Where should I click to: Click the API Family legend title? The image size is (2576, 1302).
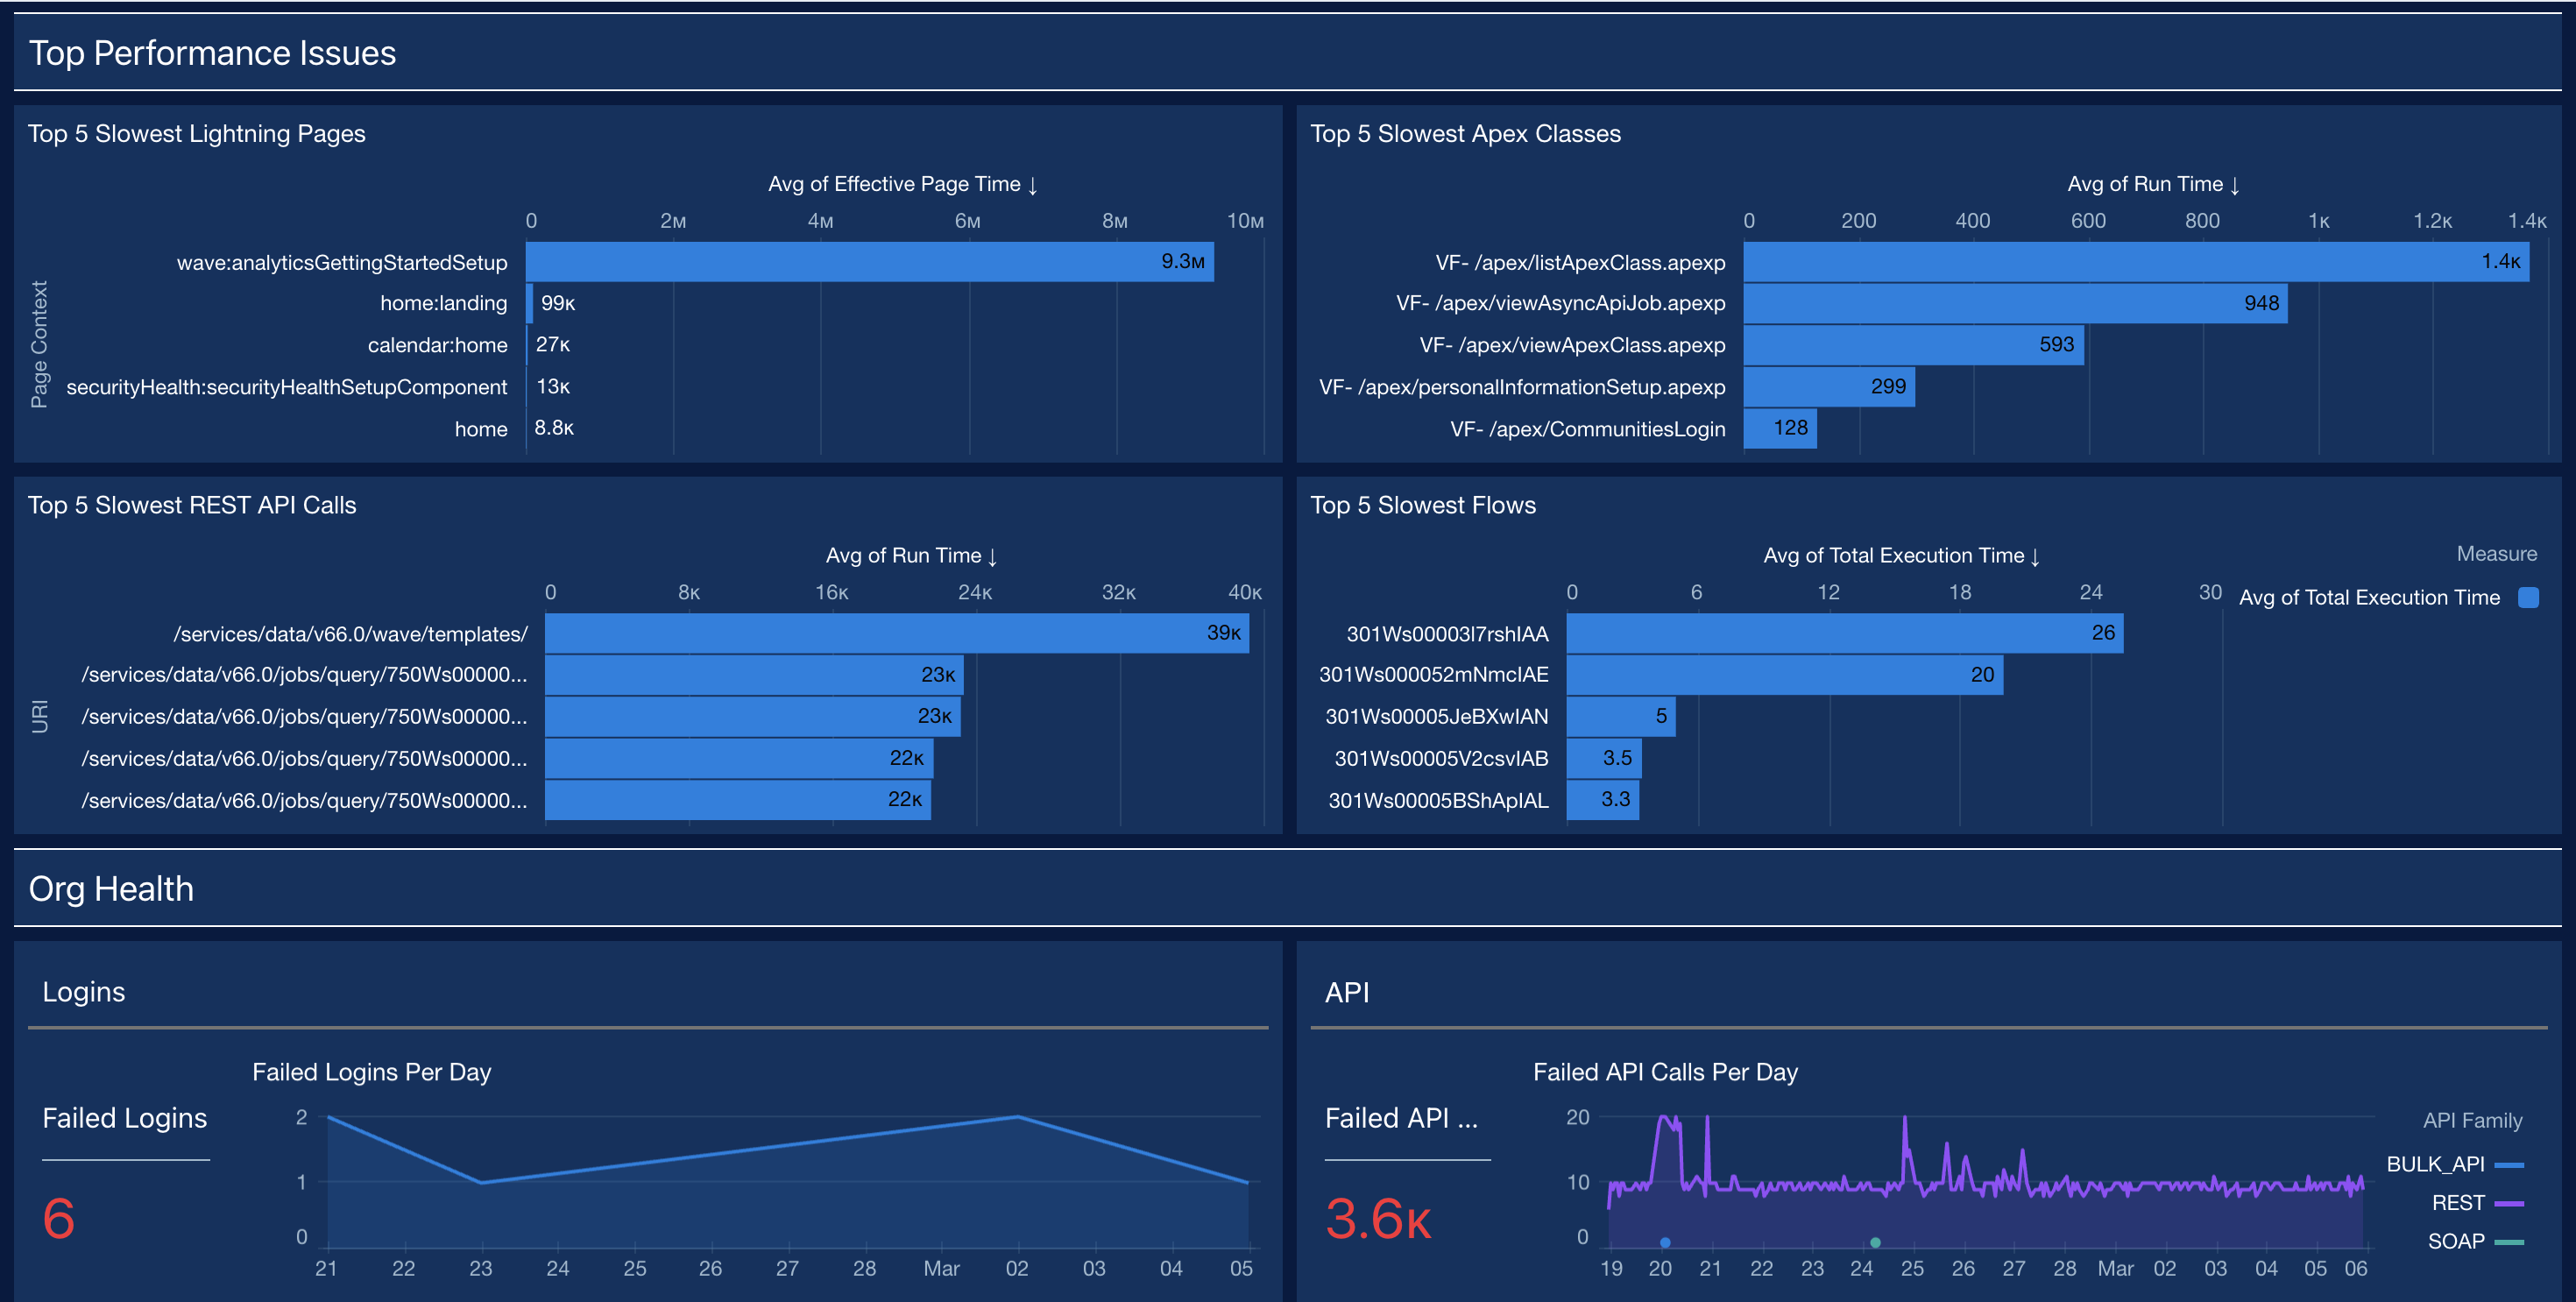pos(2472,1121)
